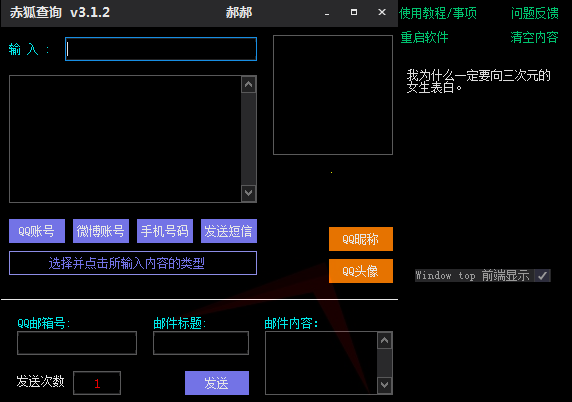Click 重启软件 to restart the app
This screenshot has width=572, height=402.
(424, 37)
